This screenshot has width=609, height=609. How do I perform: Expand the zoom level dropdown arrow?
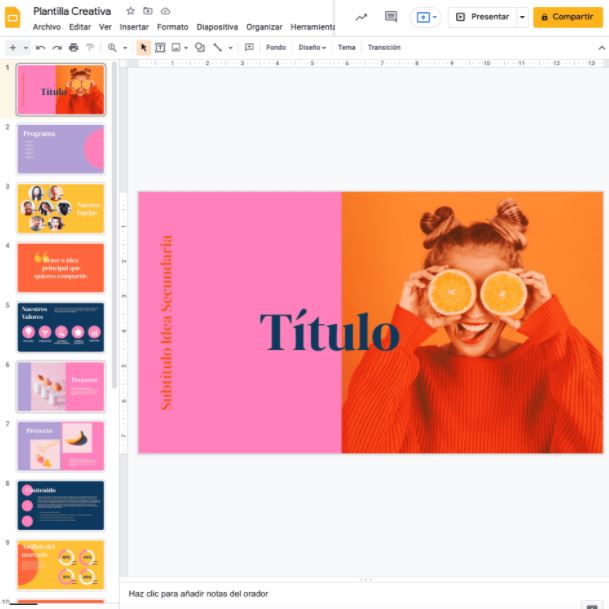point(125,48)
